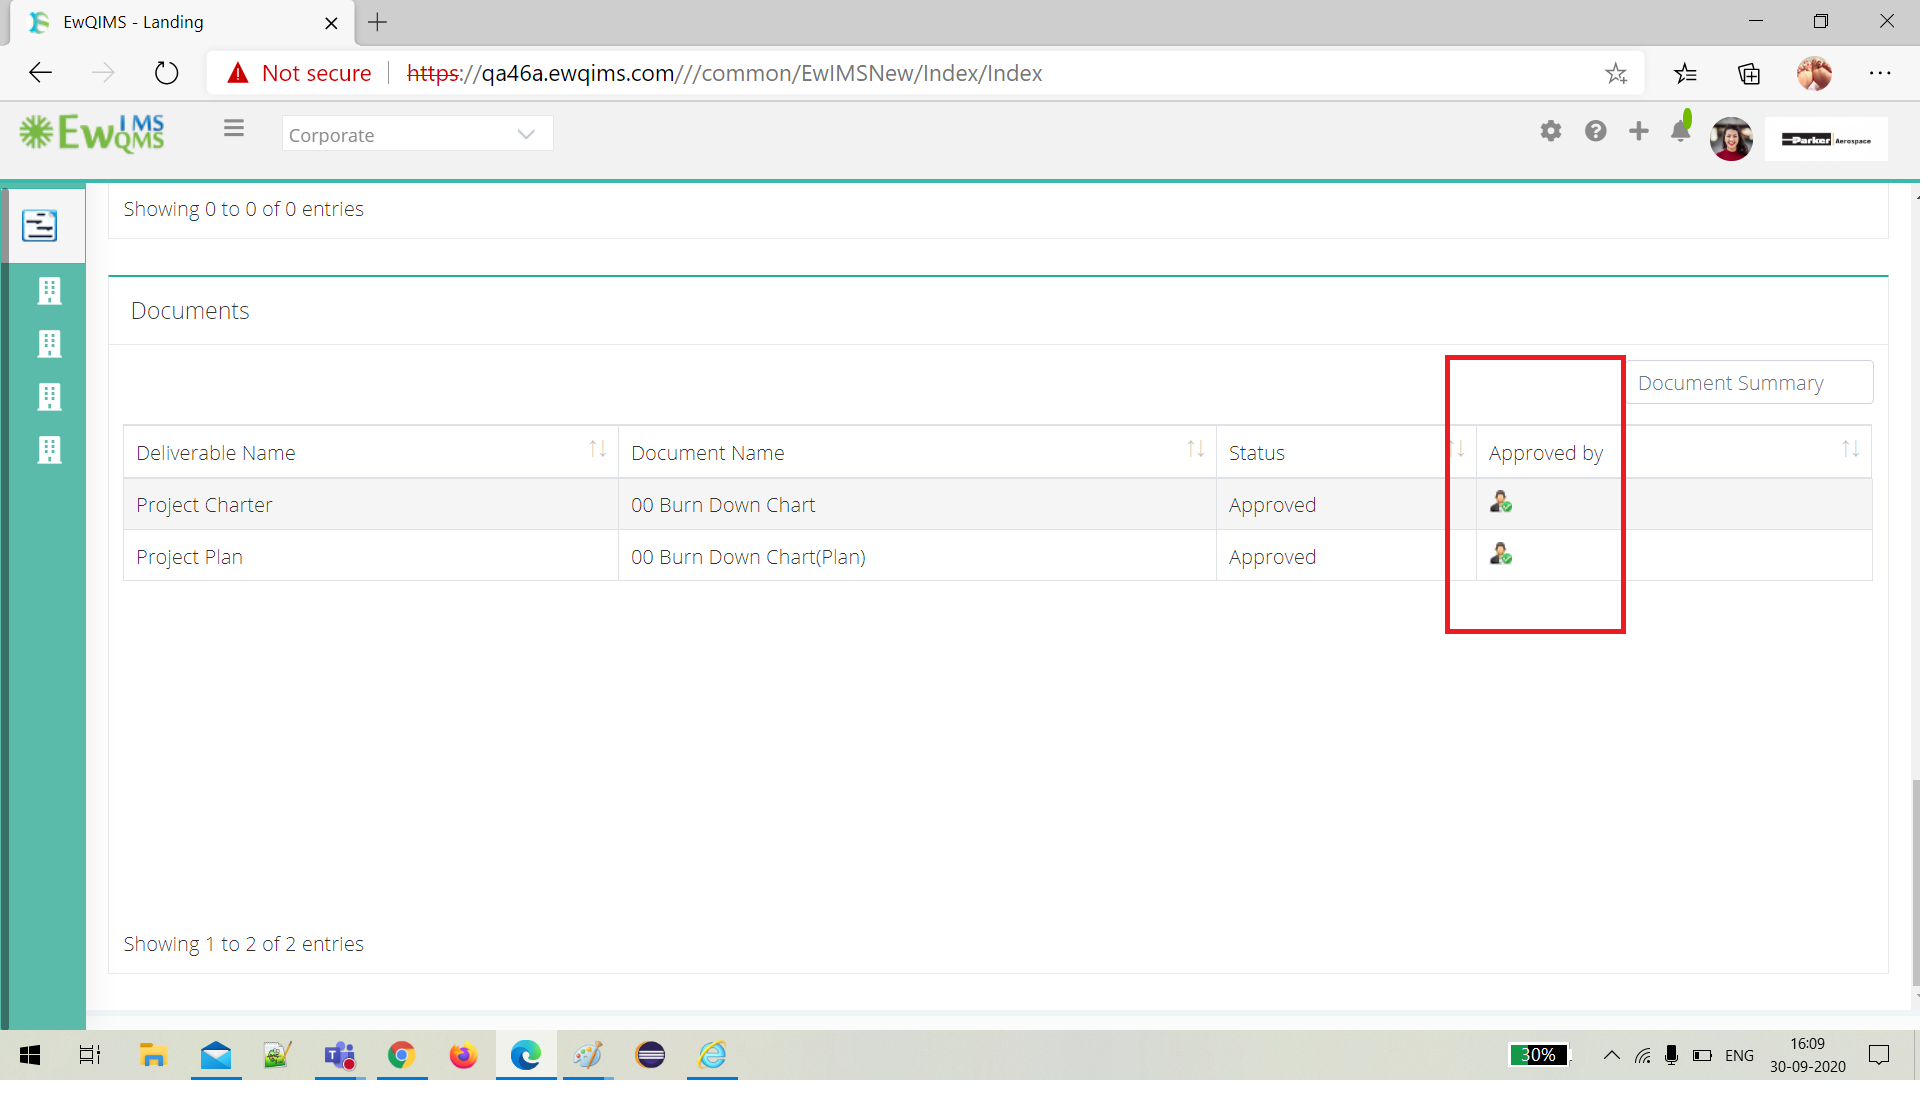
Task: Show hidden system tray icons
Action: [x=1612, y=1055]
